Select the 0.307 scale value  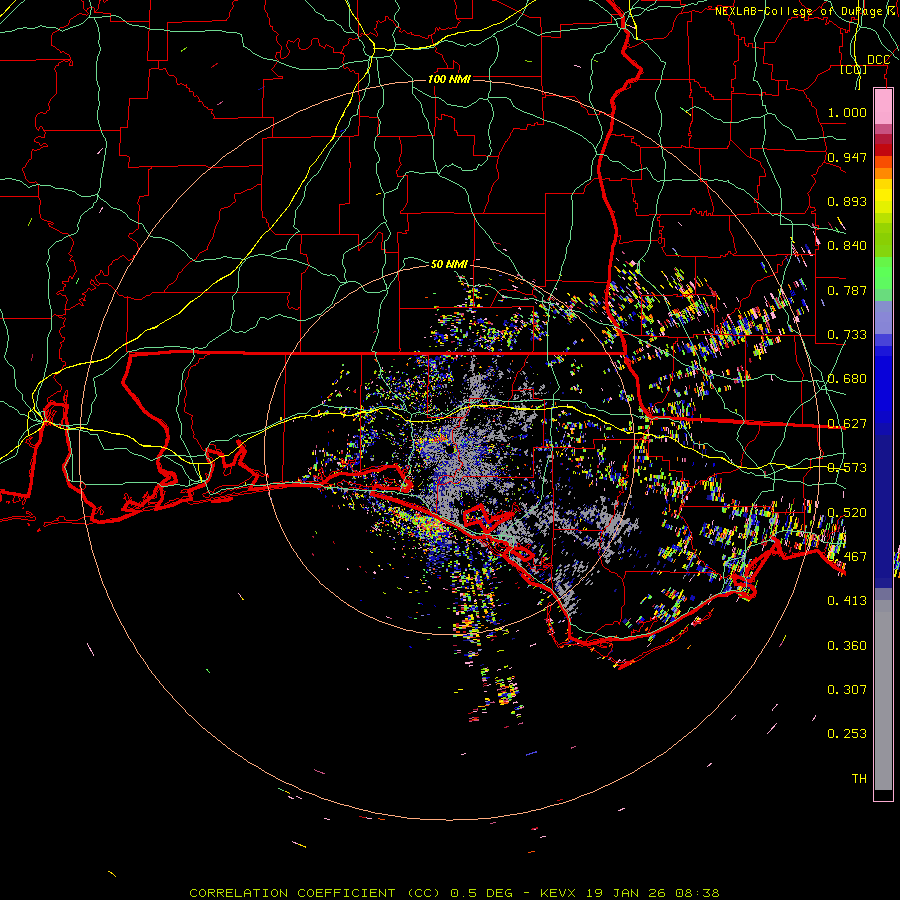click(847, 690)
